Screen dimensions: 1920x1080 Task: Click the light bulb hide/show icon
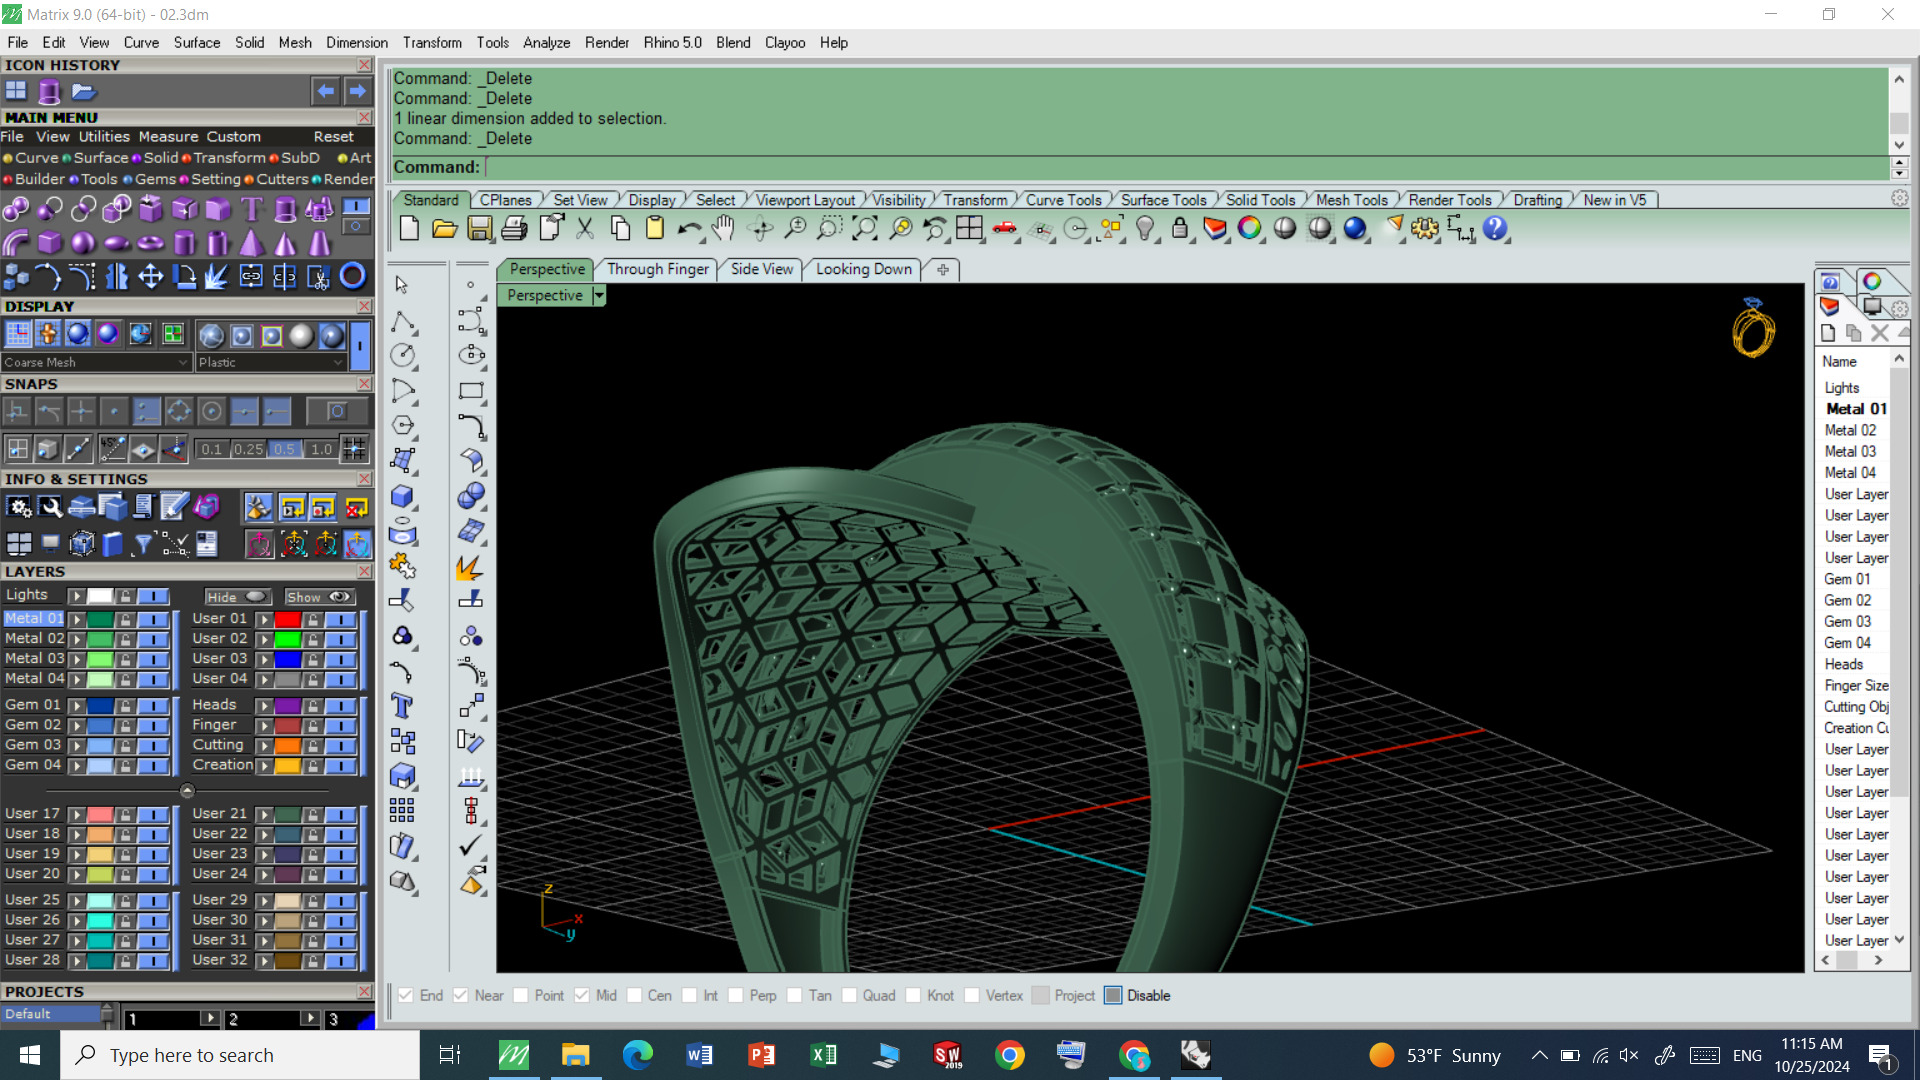(x=1145, y=229)
